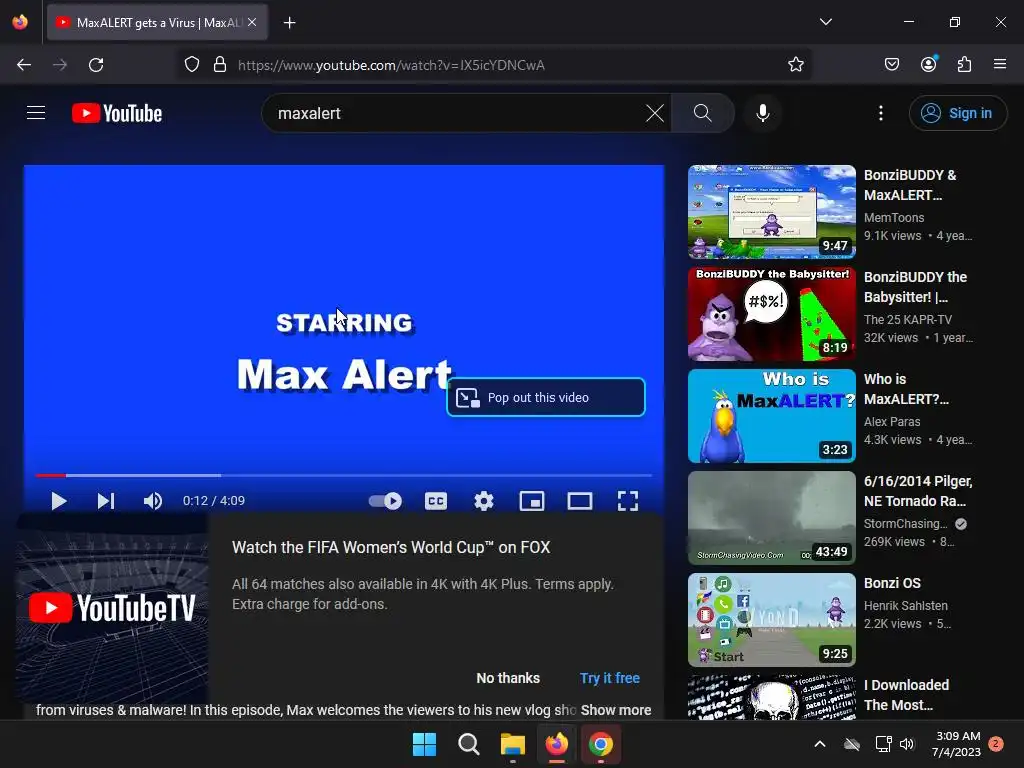1024x768 pixels.
Task: Open BonziBUDDY & MaxALERT video thumbnail
Action: [772, 212]
